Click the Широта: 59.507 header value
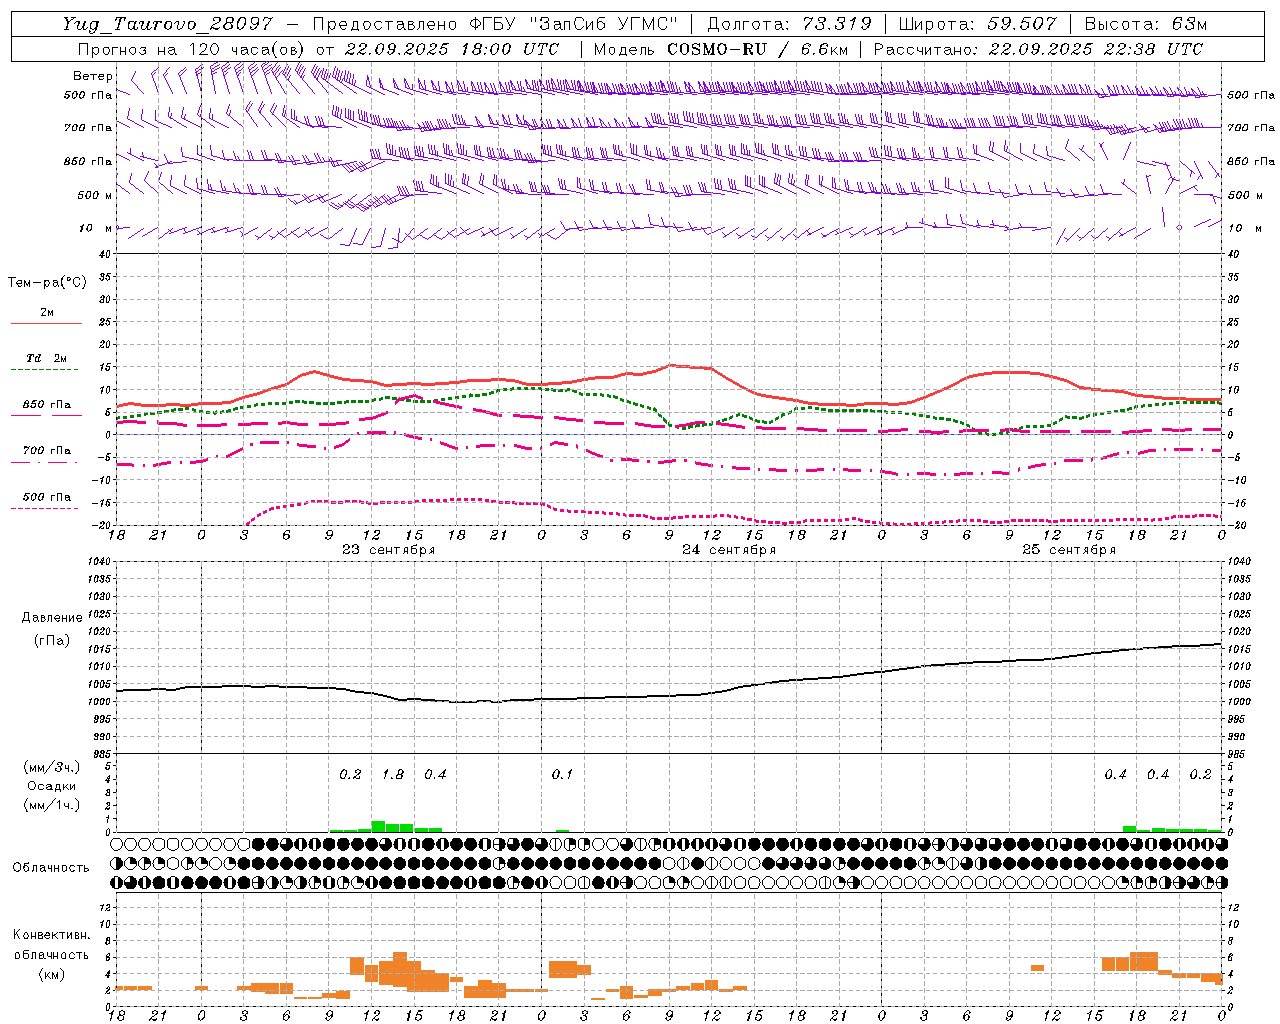The width and height of the screenshot is (1280, 1024). click(x=978, y=24)
